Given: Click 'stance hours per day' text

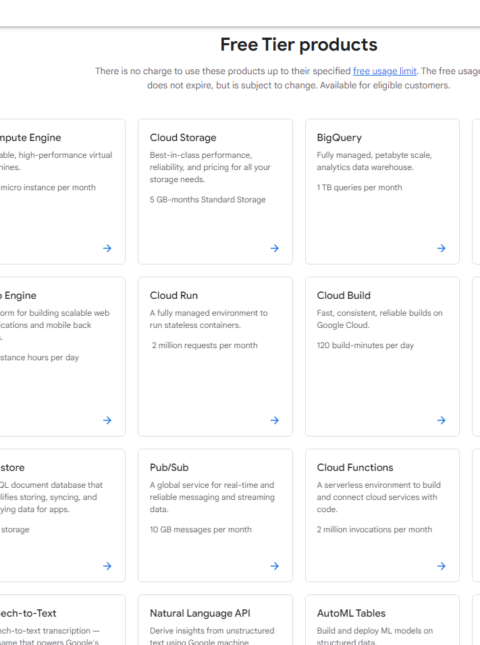Looking at the screenshot, I should 39,357.
